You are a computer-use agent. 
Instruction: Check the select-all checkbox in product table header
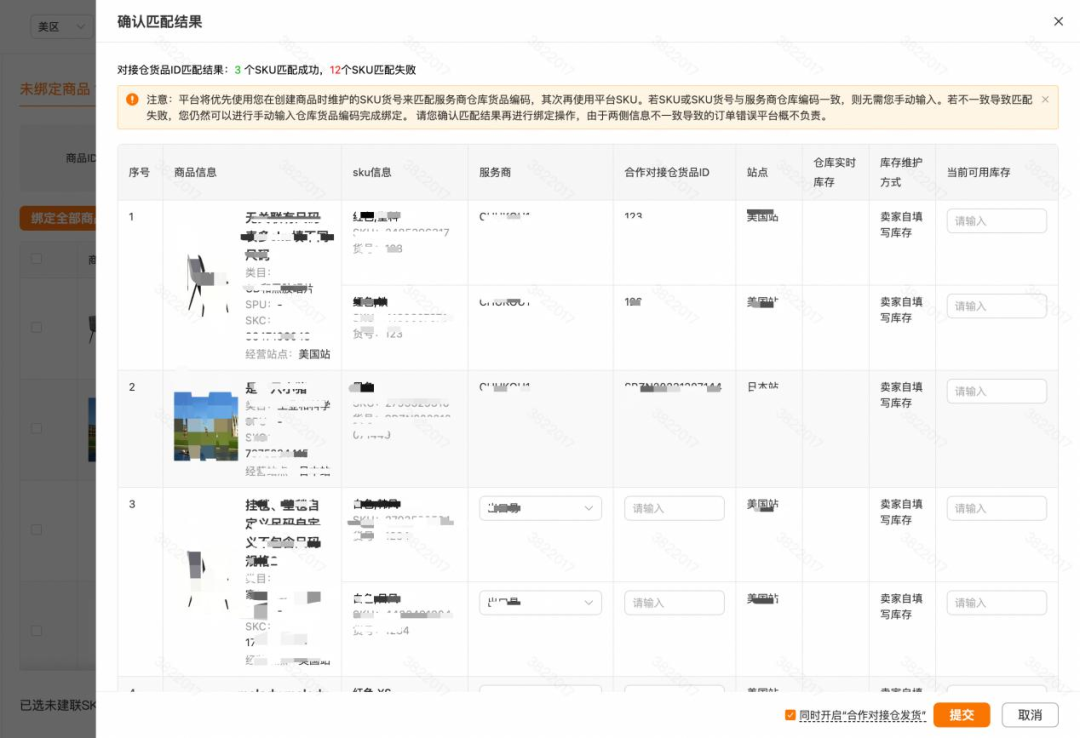[37, 258]
